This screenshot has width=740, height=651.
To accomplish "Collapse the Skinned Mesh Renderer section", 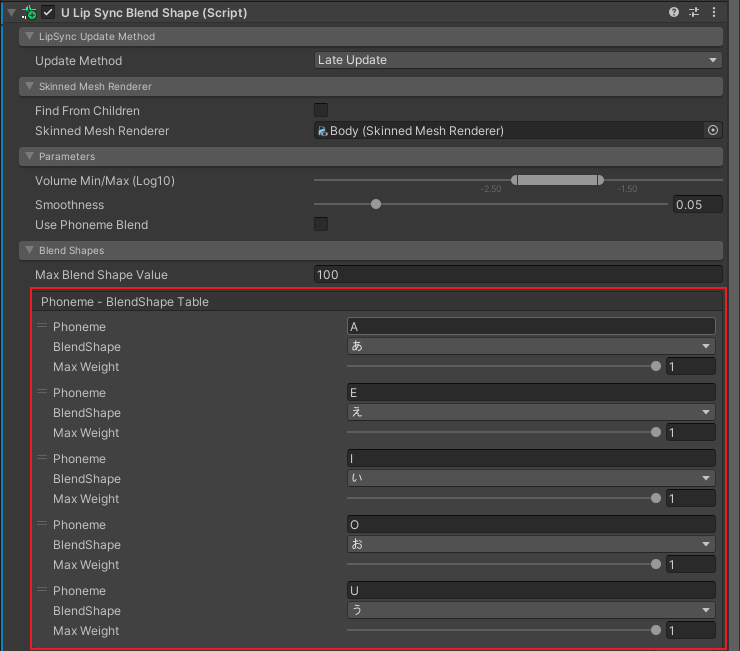I will click(29, 86).
